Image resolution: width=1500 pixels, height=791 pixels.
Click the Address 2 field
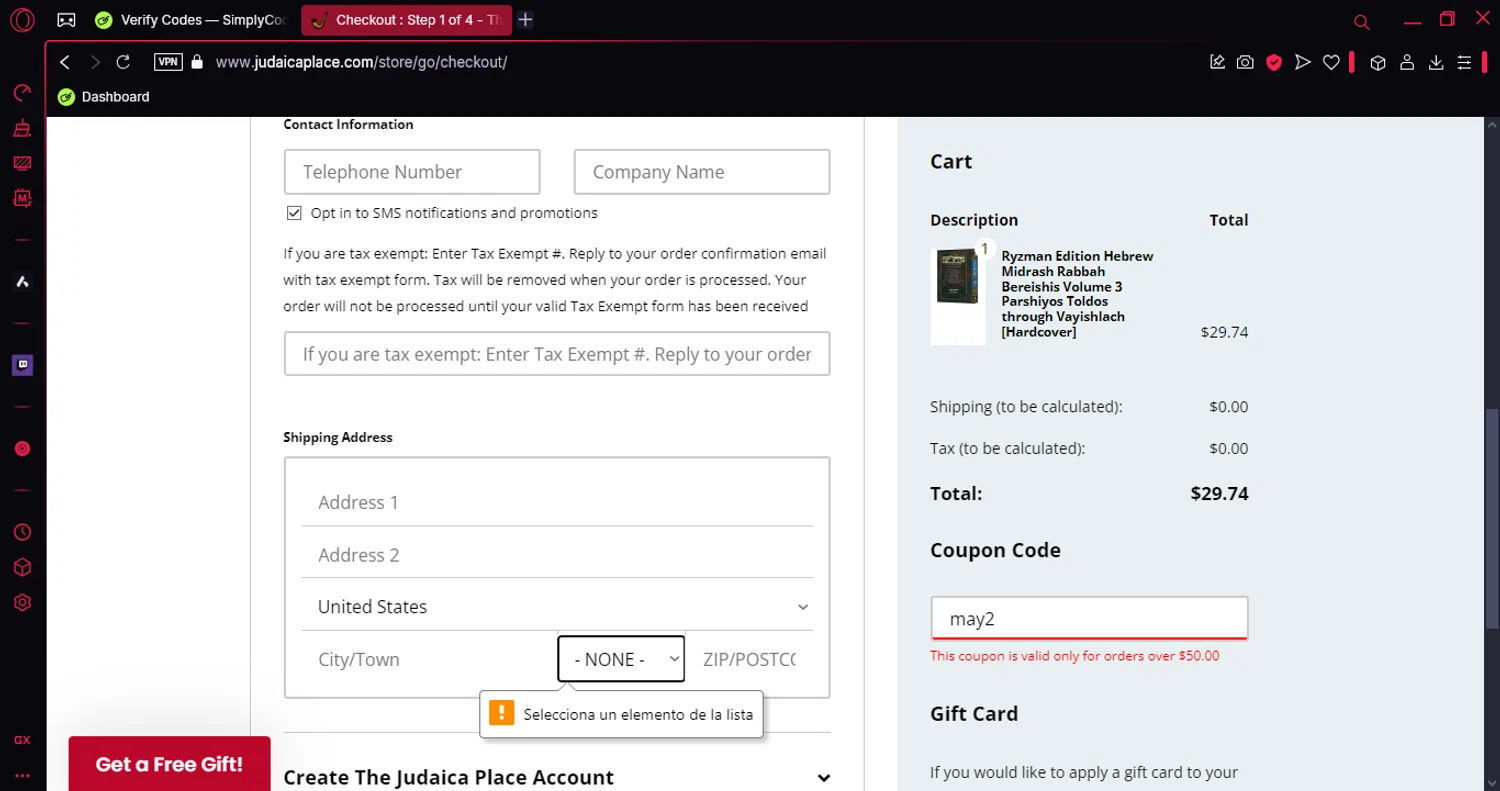click(557, 555)
